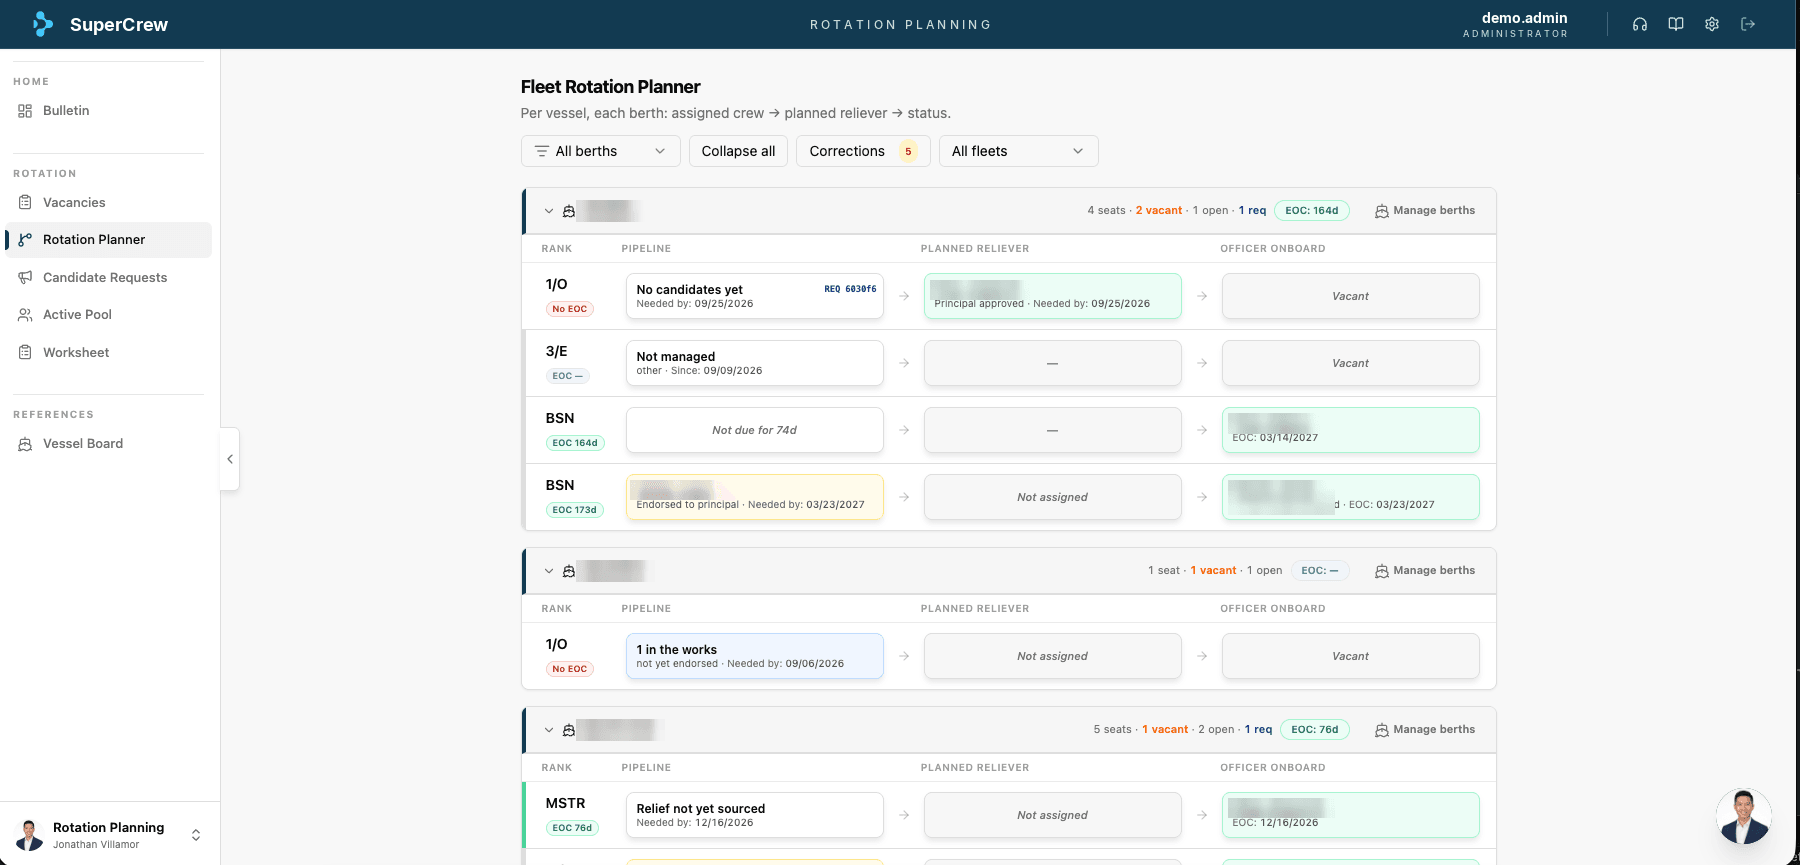
Task: Click the SuperCrew logo icon
Action: tap(43, 24)
